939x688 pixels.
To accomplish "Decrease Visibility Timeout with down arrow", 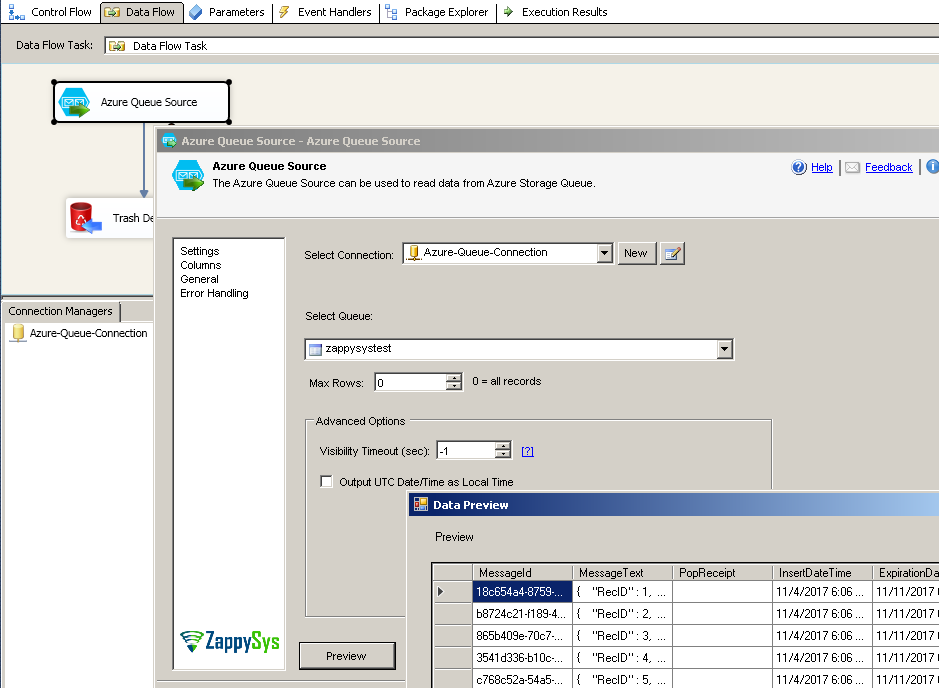I will pos(503,454).
